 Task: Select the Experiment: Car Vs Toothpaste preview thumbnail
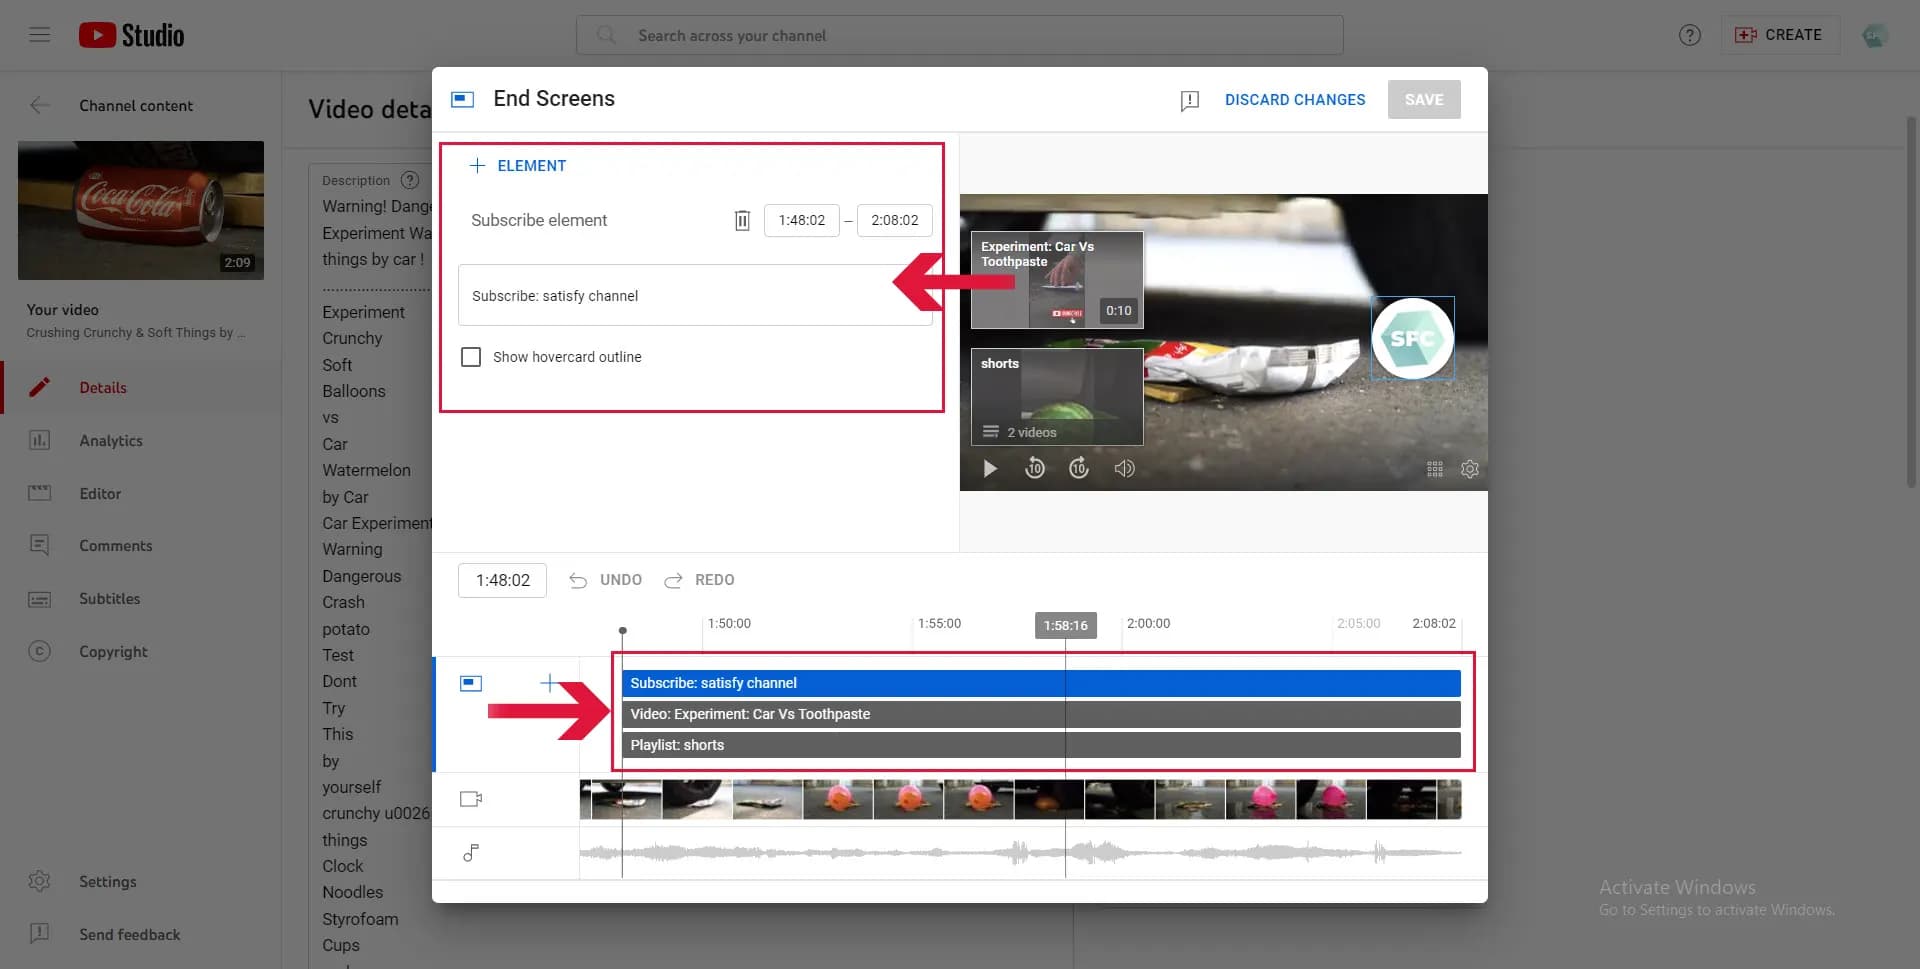tap(1057, 280)
